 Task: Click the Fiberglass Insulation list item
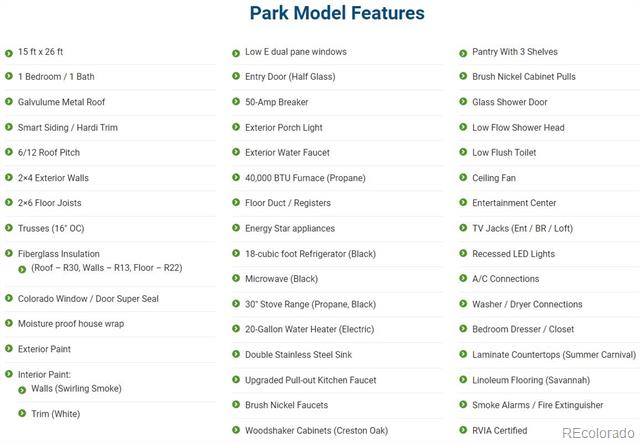tap(59, 253)
